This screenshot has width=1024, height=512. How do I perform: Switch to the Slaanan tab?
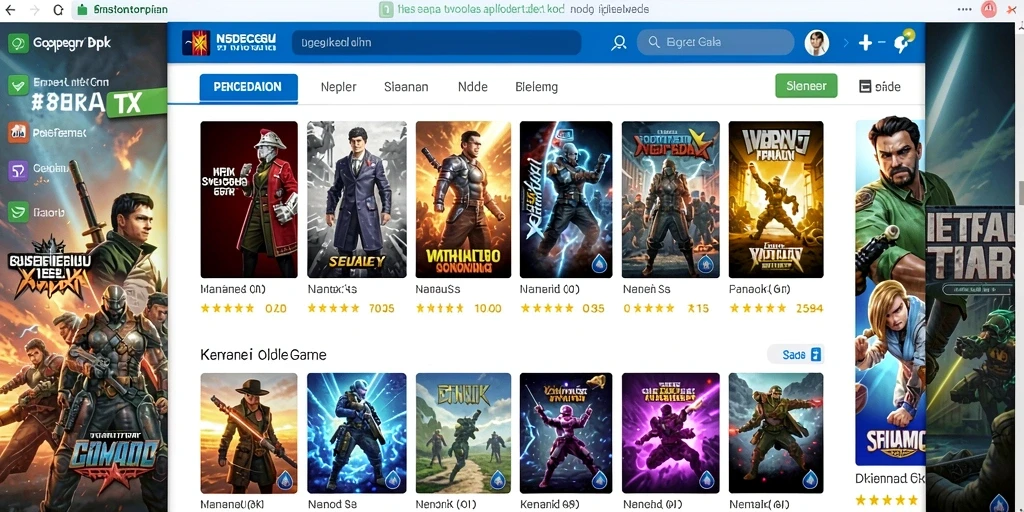point(406,87)
